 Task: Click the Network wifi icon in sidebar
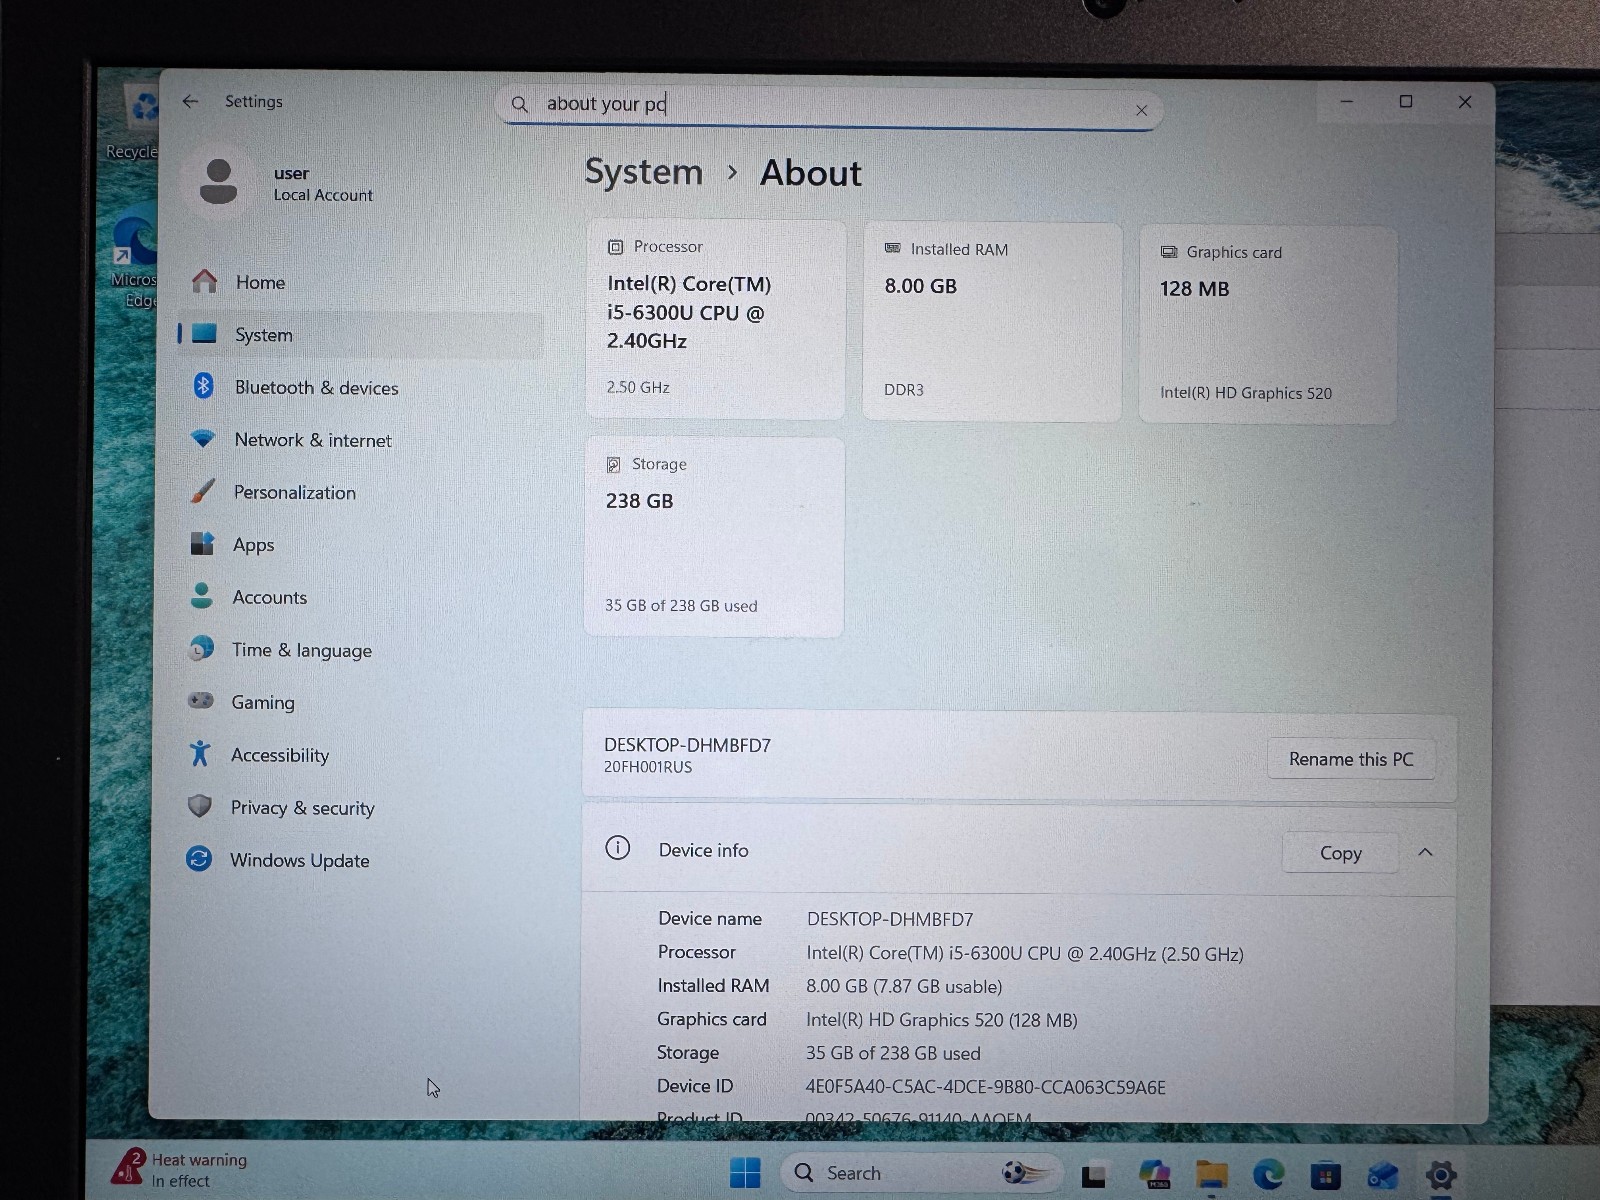point(203,439)
